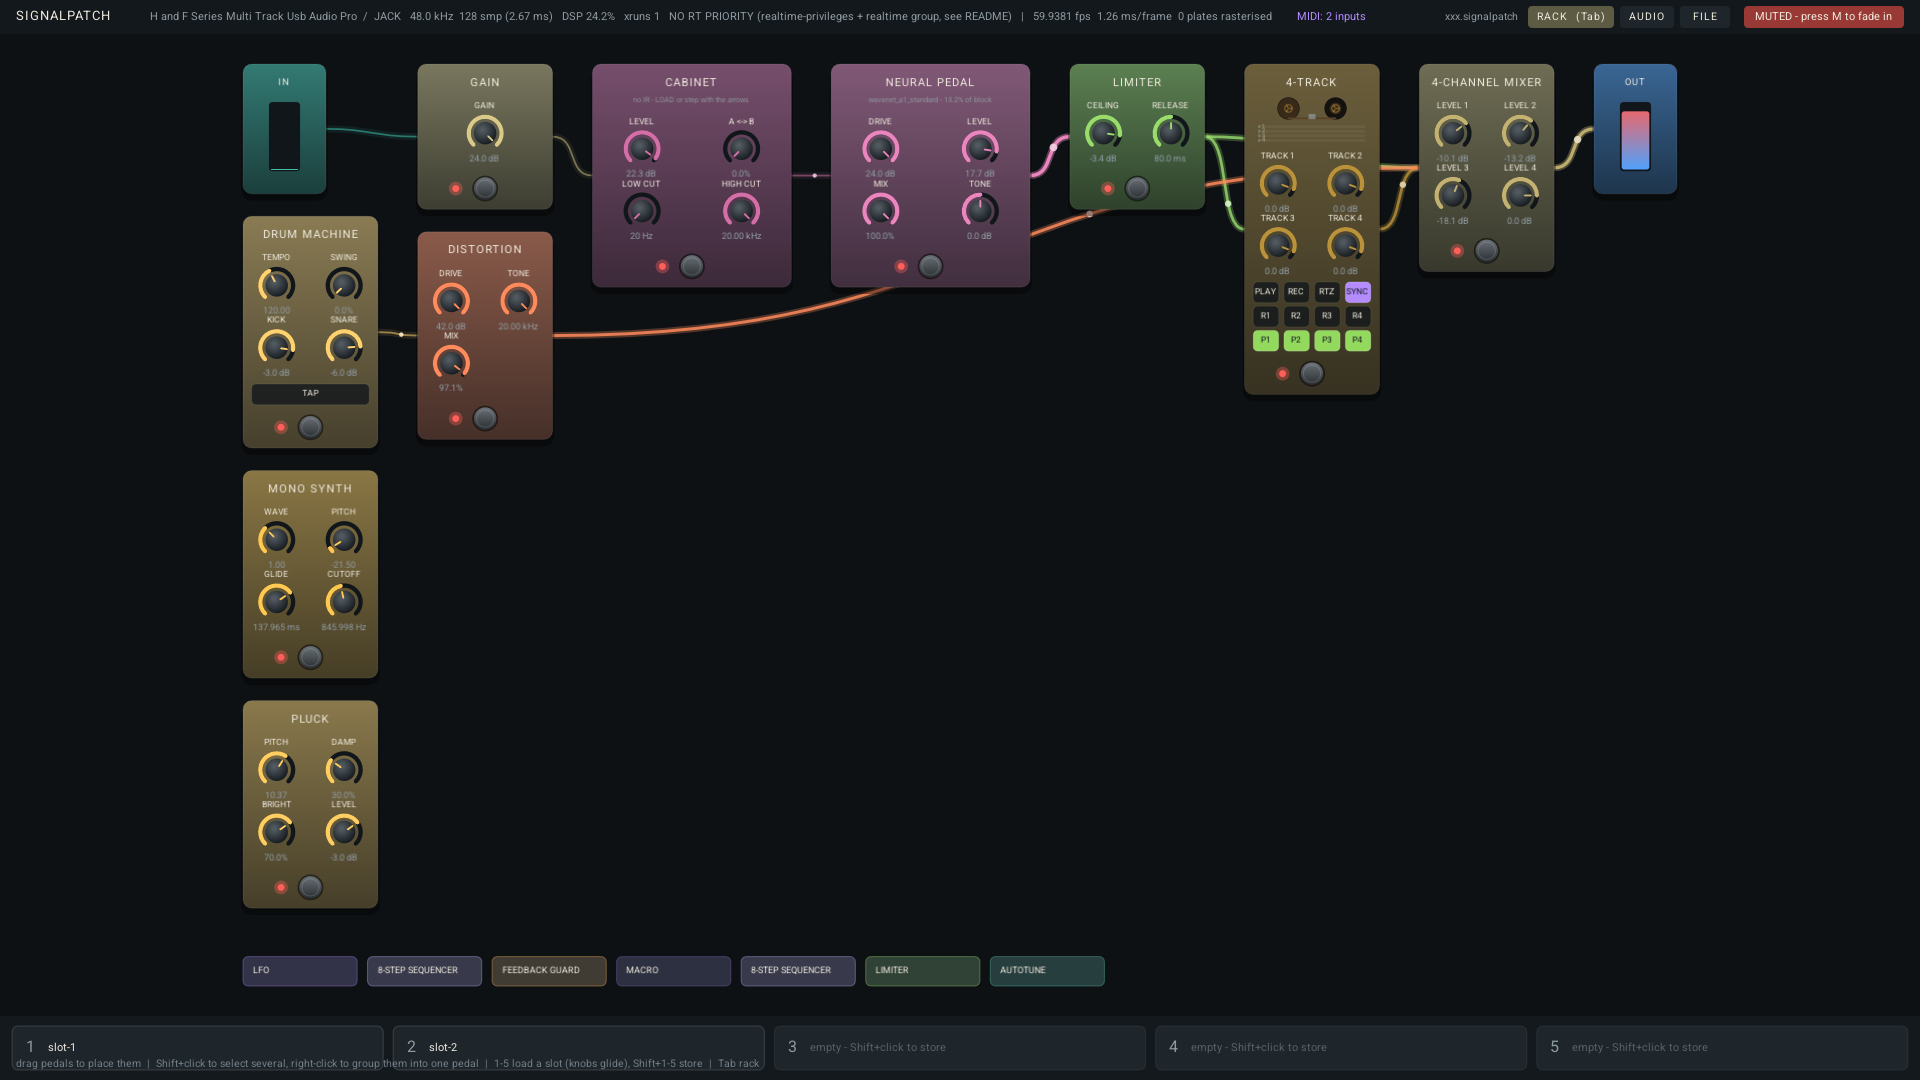Image resolution: width=1920 pixels, height=1080 pixels.
Task: Switch to the RACK (Tab) view
Action: click(x=1570, y=17)
